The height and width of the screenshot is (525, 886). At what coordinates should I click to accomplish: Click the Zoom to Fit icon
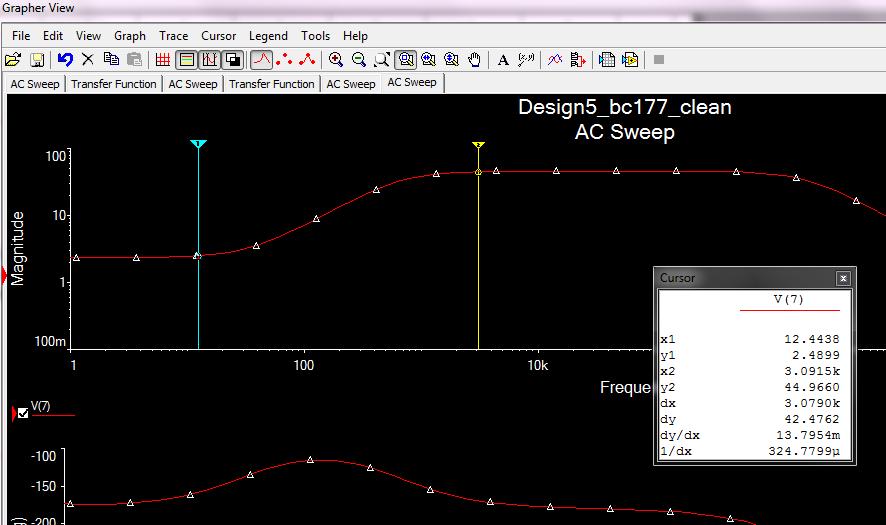382,59
